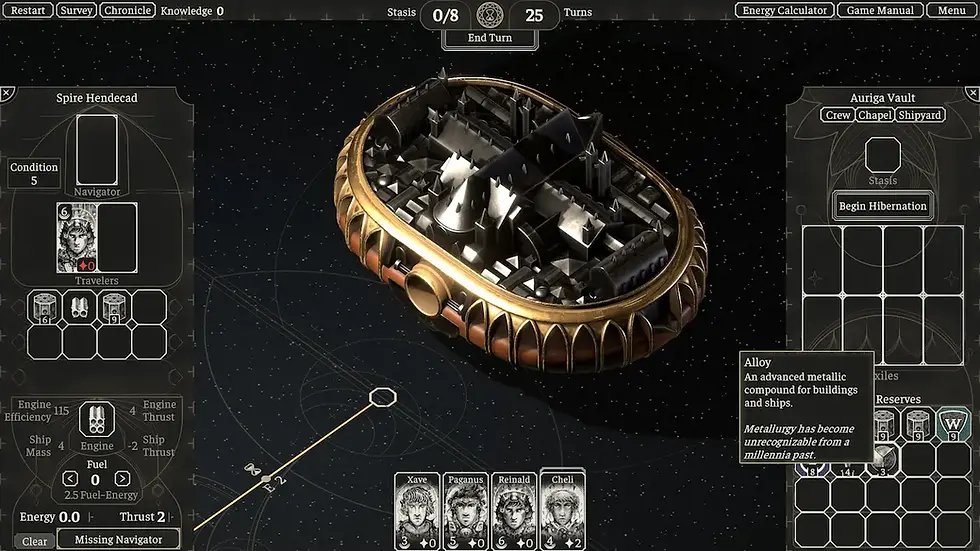Image resolution: width=980 pixels, height=551 pixels.
Task: Select the alloy crate next to the tooltip
Action: coord(884,425)
